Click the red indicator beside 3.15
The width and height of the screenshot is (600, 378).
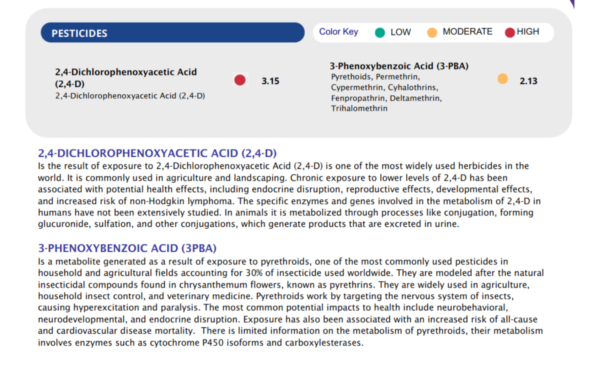pos(240,80)
